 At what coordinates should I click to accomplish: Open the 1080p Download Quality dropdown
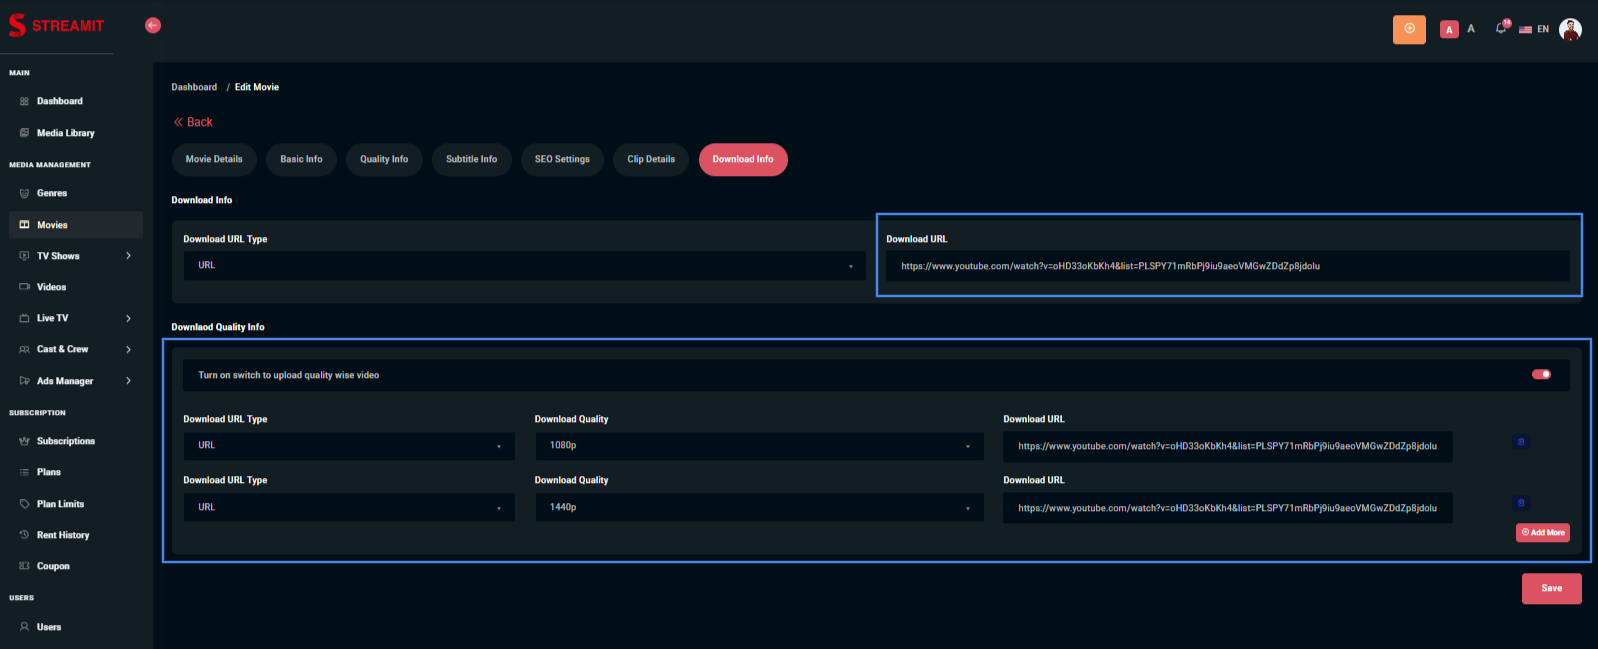(x=758, y=446)
